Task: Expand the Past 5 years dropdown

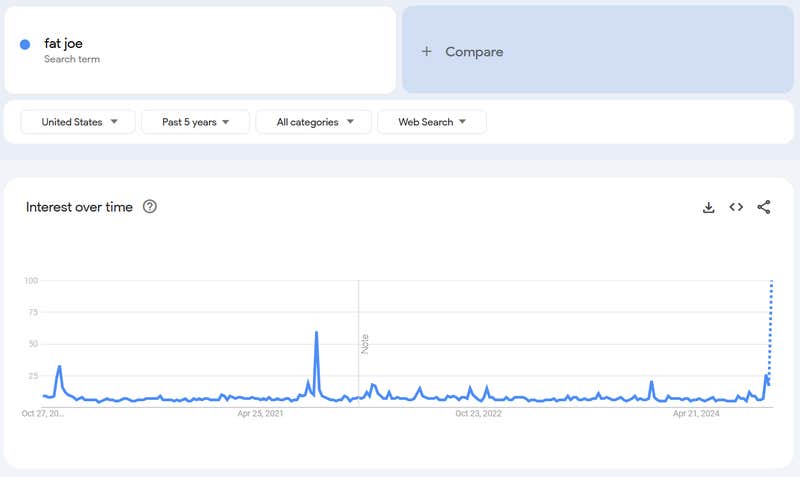Action: click(x=195, y=122)
